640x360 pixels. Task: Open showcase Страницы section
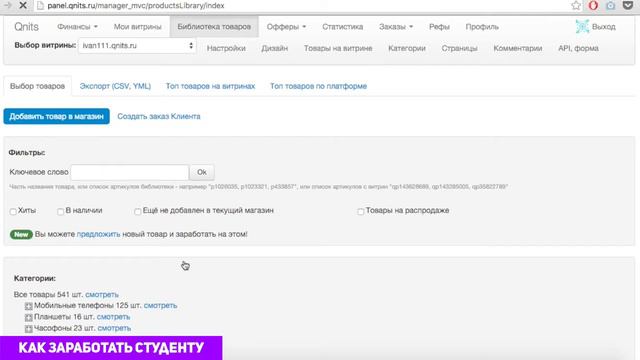(459, 48)
